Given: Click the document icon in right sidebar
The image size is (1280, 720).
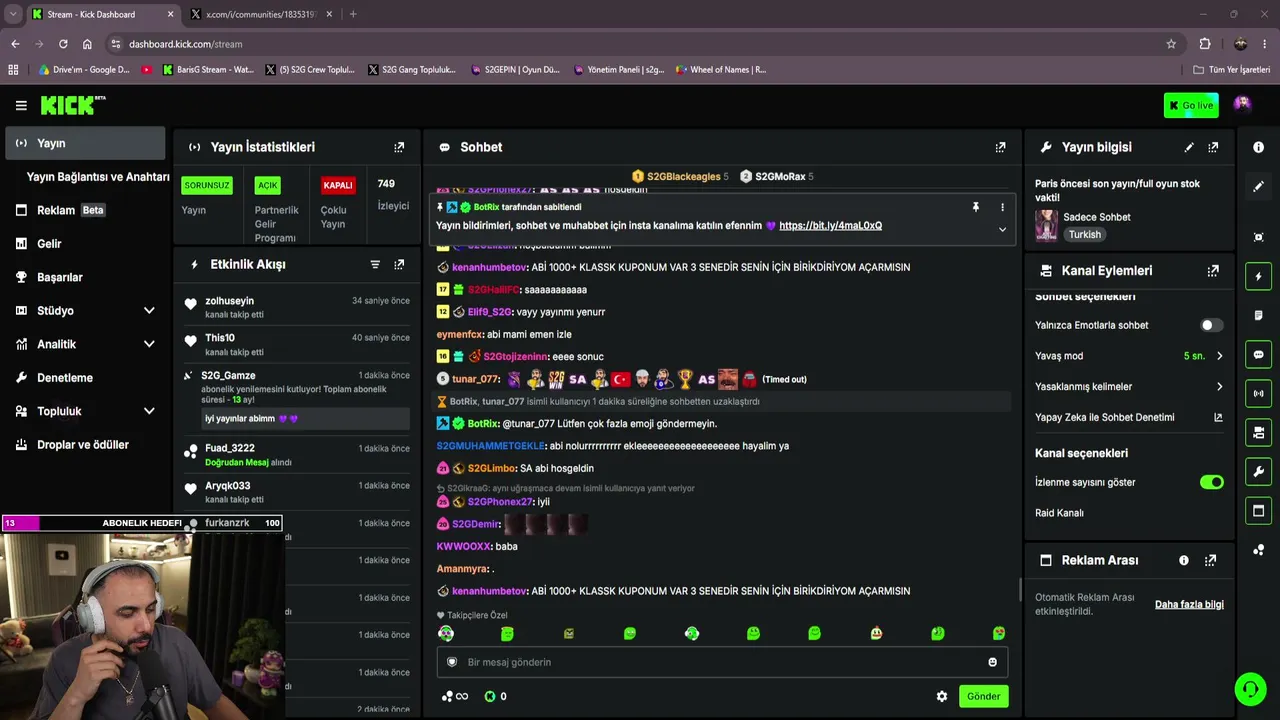Looking at the screenshot, I should [x=1258, y=315].
